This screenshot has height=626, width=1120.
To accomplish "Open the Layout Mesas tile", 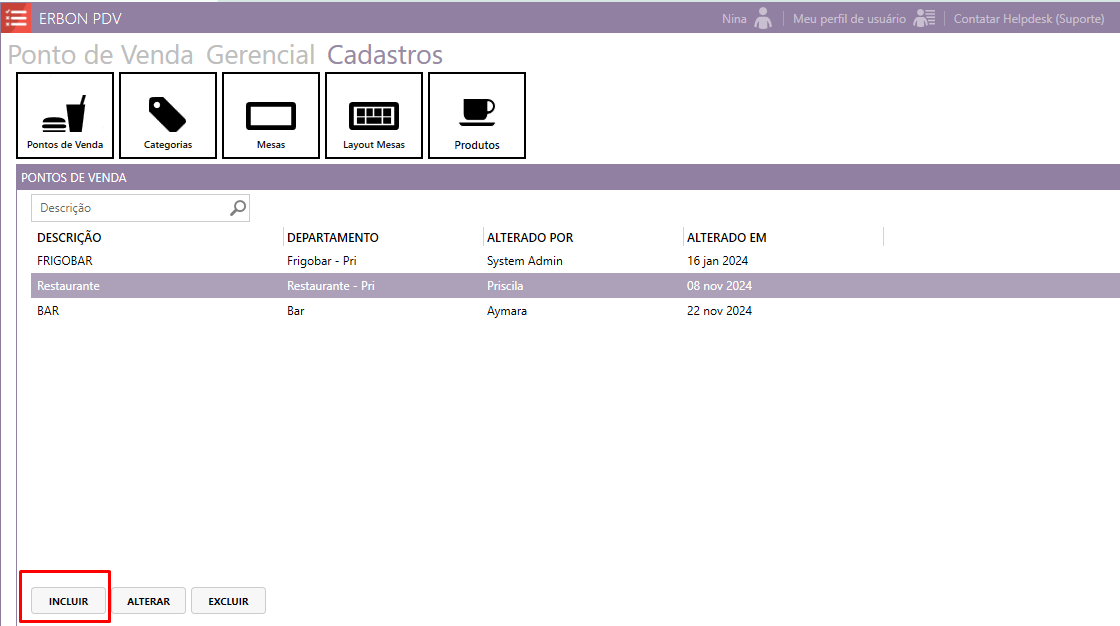I will 374,116.
